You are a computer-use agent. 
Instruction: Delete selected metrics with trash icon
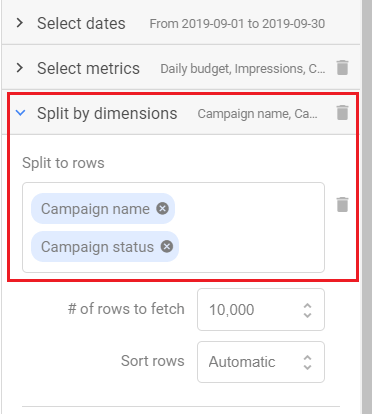342,68
